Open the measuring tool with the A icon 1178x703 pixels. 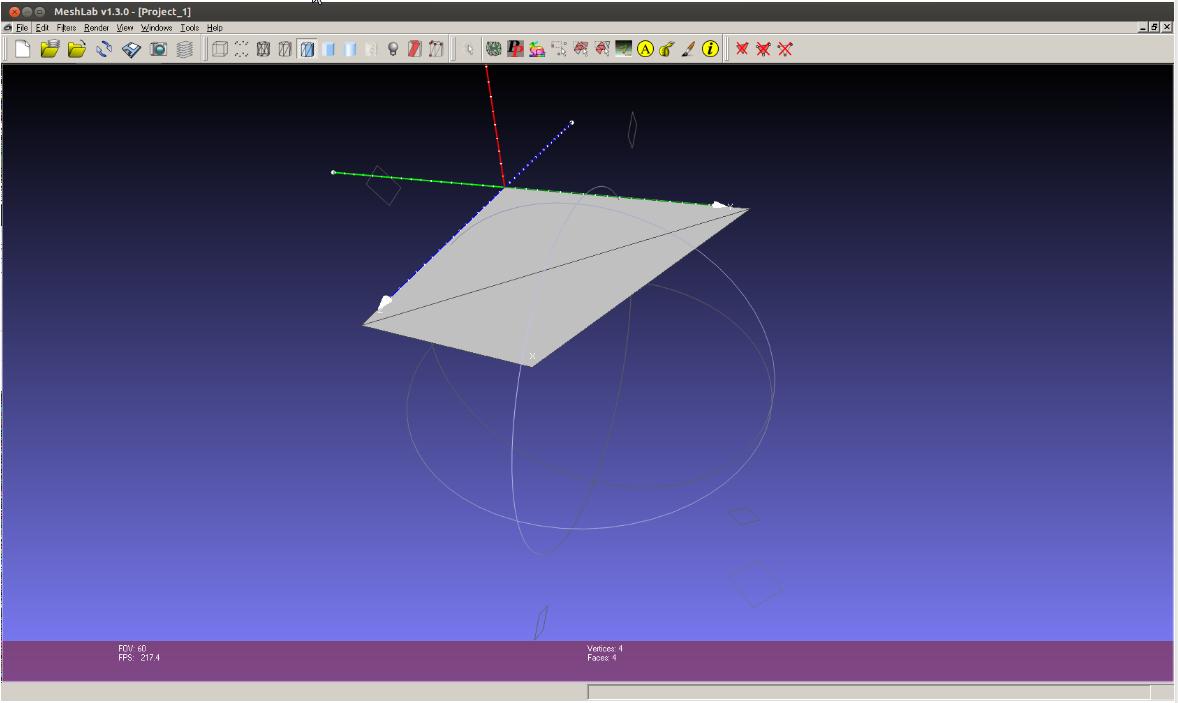coord(645,49)
